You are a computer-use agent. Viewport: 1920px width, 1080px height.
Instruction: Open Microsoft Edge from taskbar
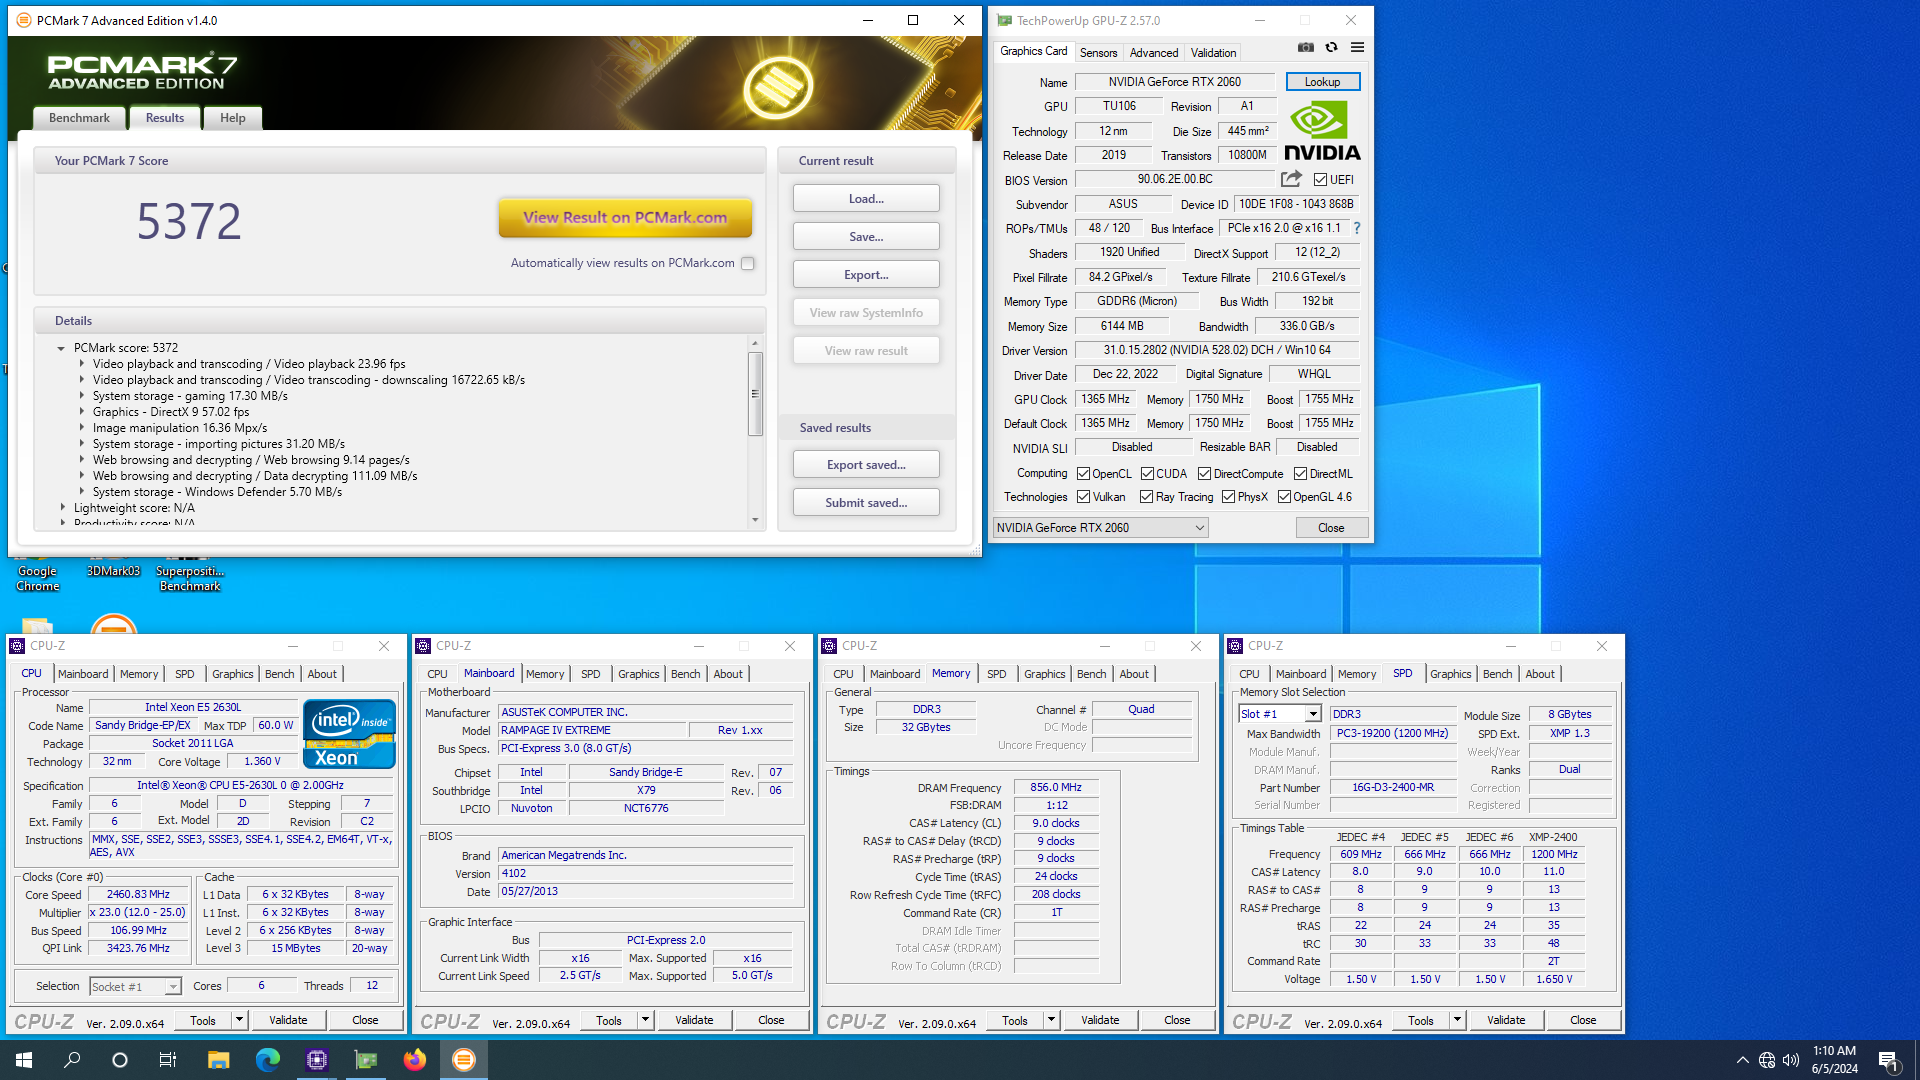click(267, 1060)
